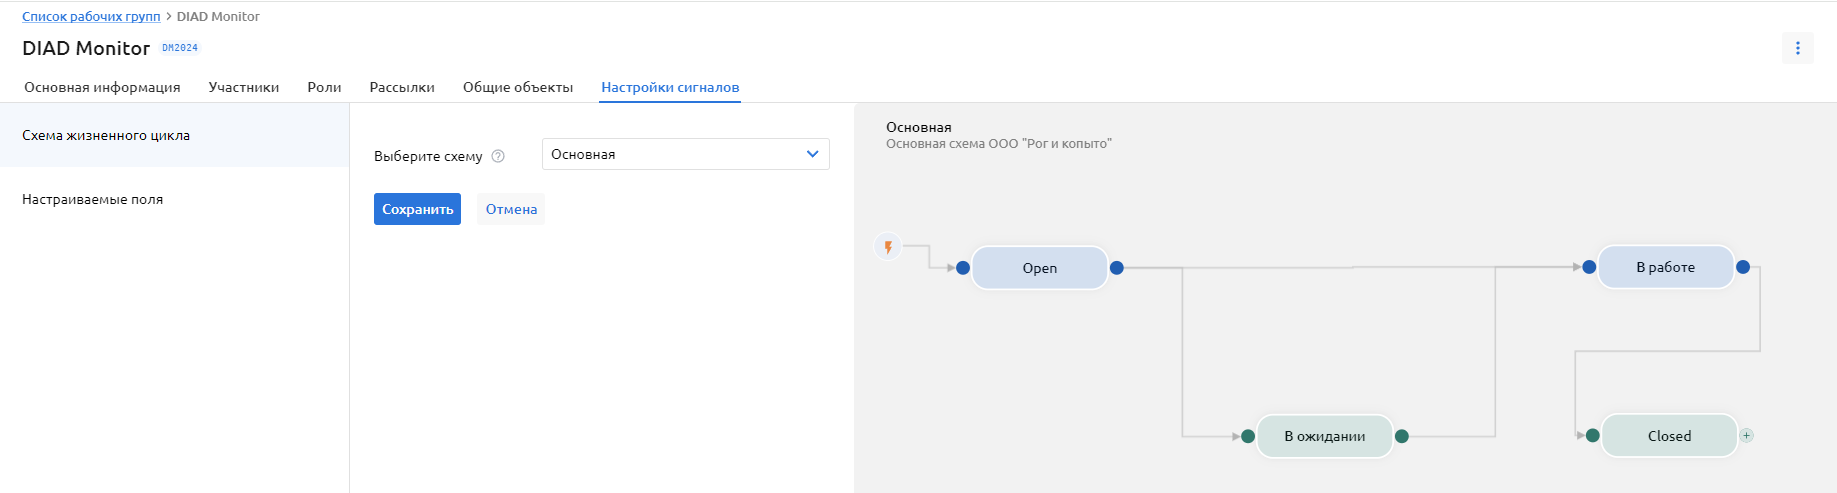The image size is (1837, 493).
Task: Click help icon next to Выберите схему
Action: pos(498,156)
